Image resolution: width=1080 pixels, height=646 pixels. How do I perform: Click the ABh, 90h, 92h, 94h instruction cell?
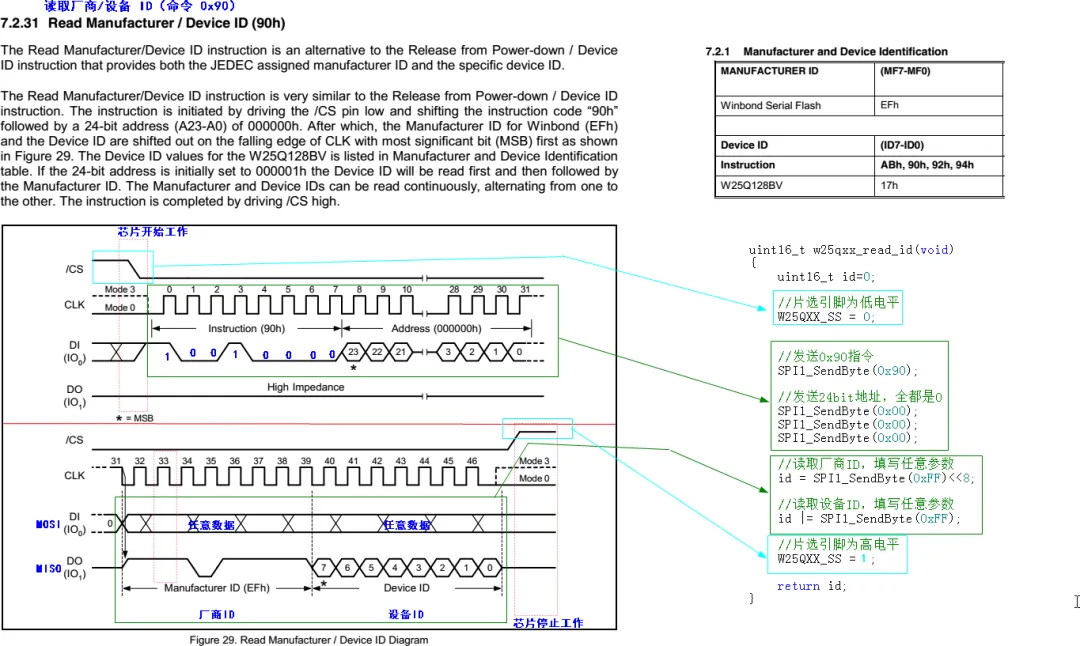[926, 165]
